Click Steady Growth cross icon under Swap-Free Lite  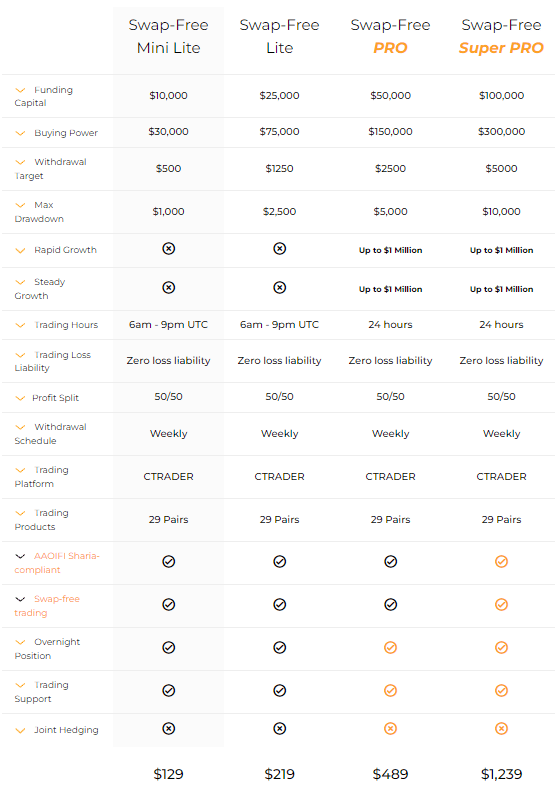pos(280,288)
